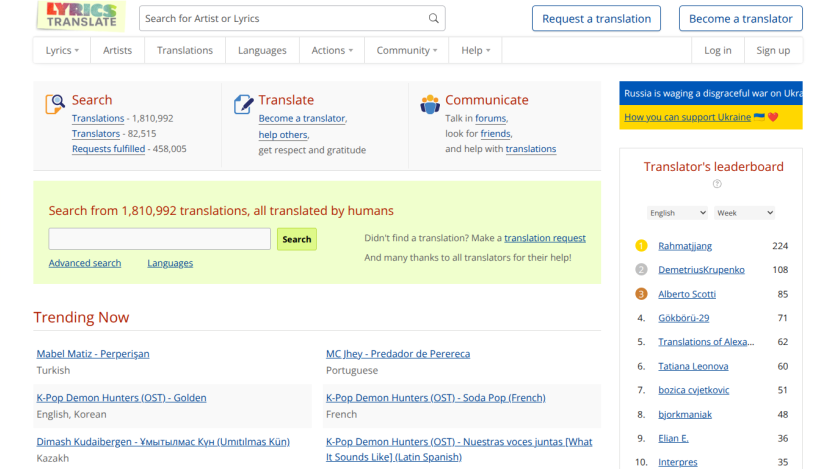Viewport: 835px width, 469px height.
Task: Open Mabel Matiz - Perperişan
Action: click(93, 353)
